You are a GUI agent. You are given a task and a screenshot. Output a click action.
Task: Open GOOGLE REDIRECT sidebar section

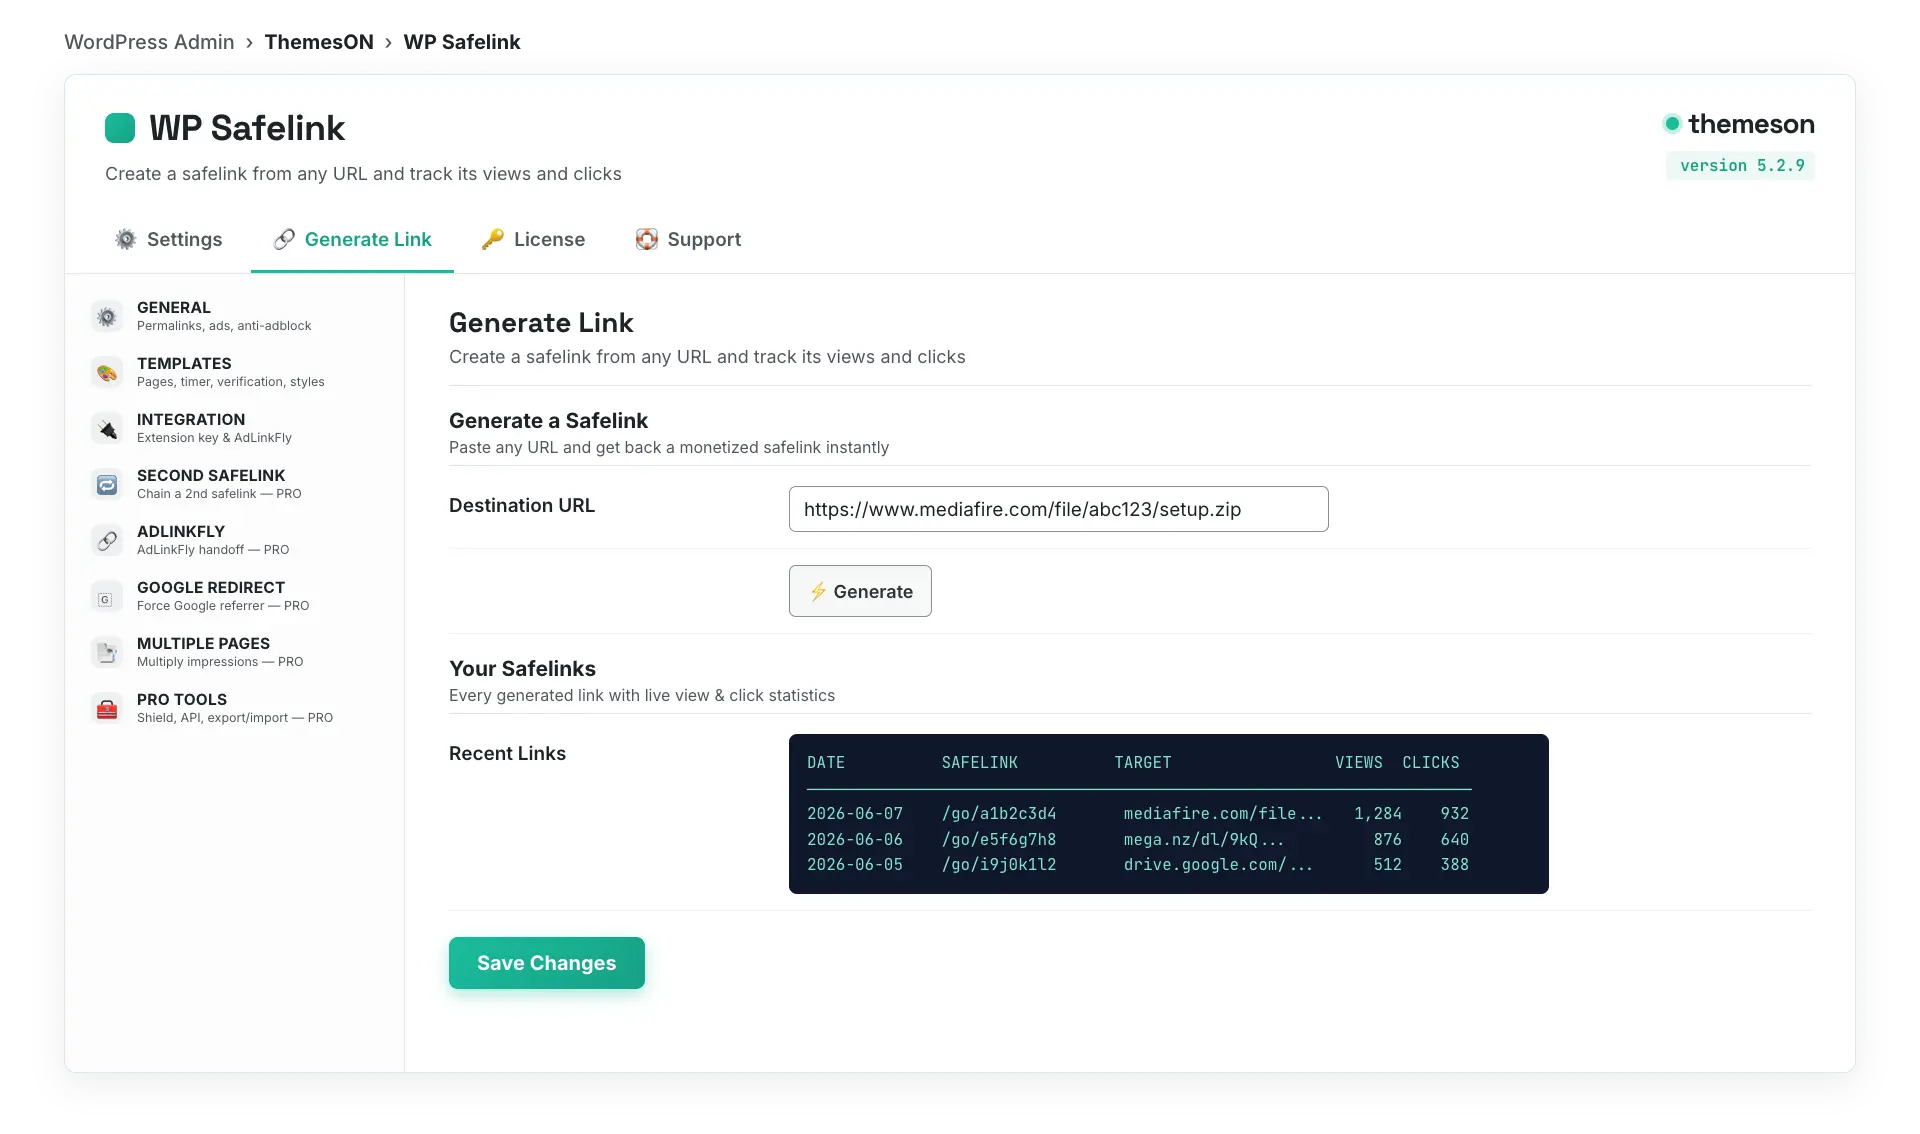click(x=234, y=596)
